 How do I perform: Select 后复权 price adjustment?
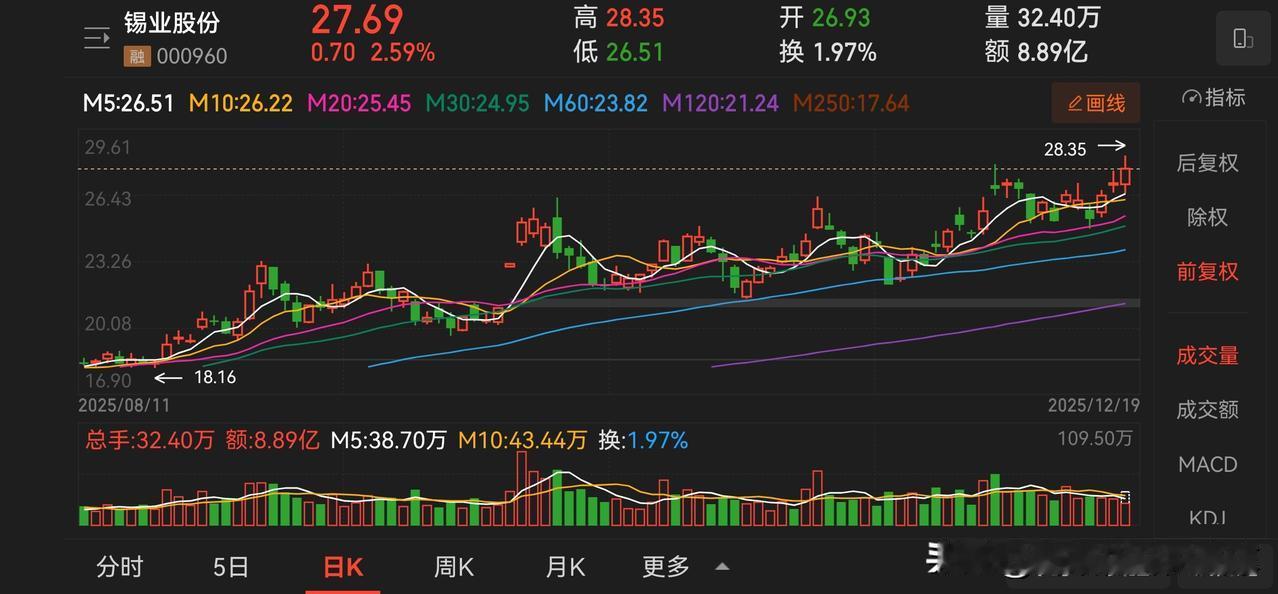(x=1207, y=163)
